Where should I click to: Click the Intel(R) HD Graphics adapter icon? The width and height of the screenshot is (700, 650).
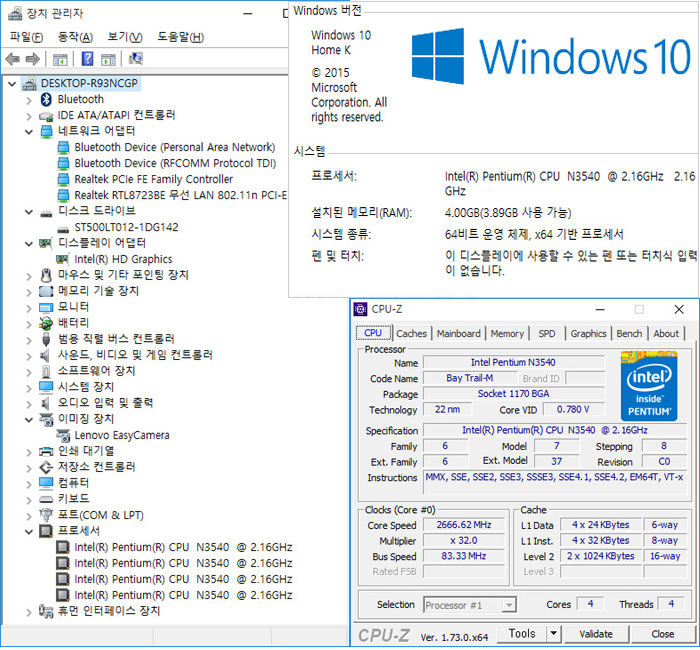[x=62, y=259]
